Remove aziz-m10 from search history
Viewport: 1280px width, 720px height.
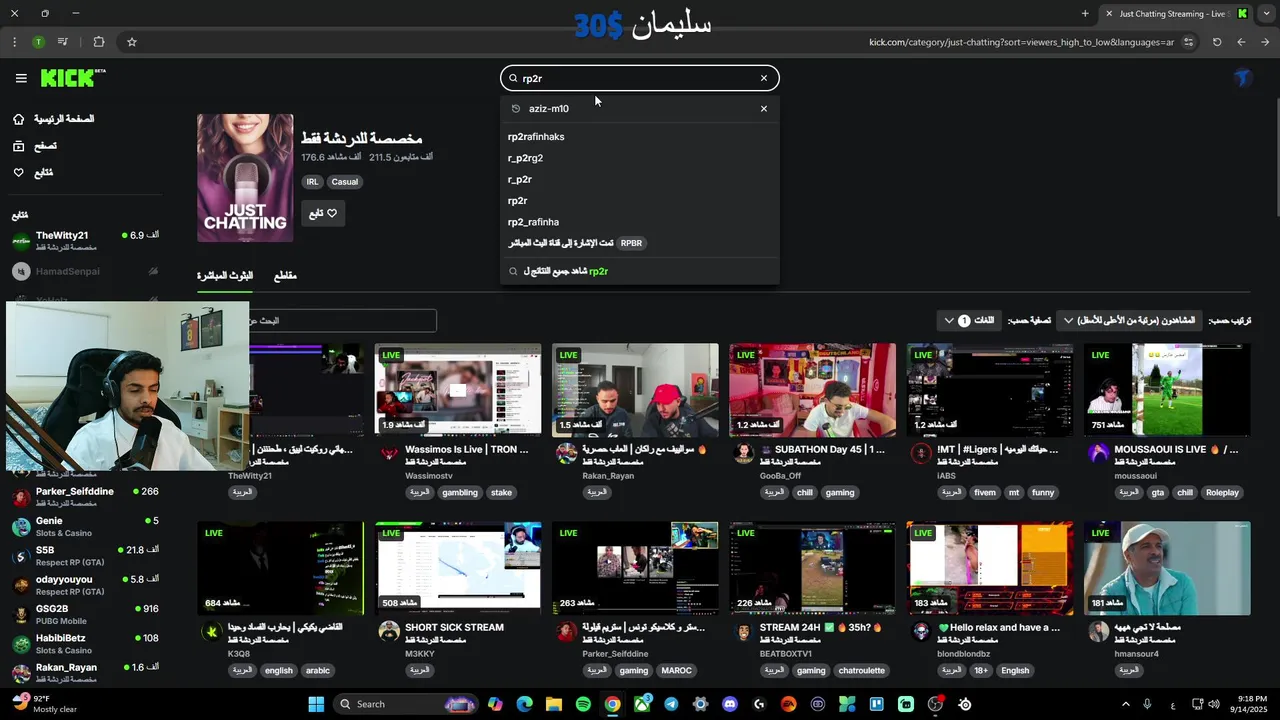(764, 109)
